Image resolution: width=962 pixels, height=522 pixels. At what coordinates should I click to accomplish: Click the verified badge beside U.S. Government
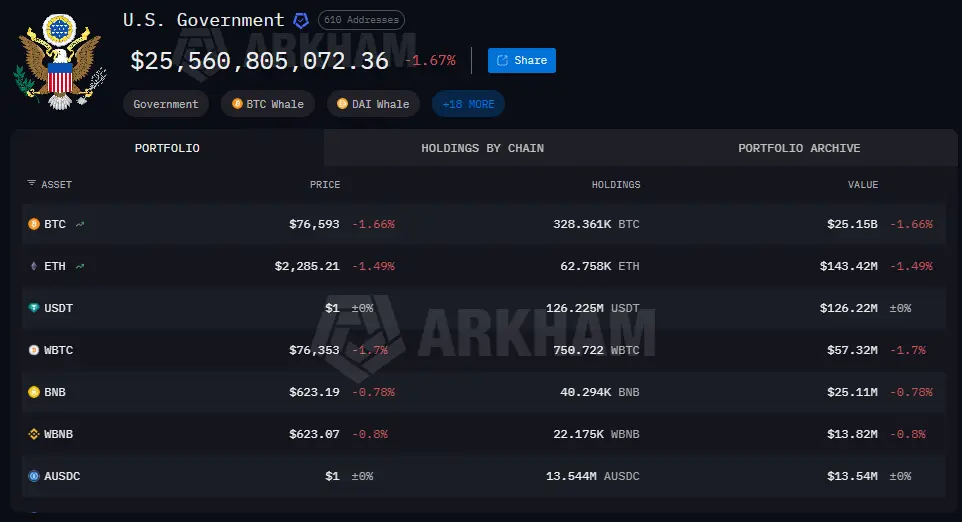(x=300, y=20)
